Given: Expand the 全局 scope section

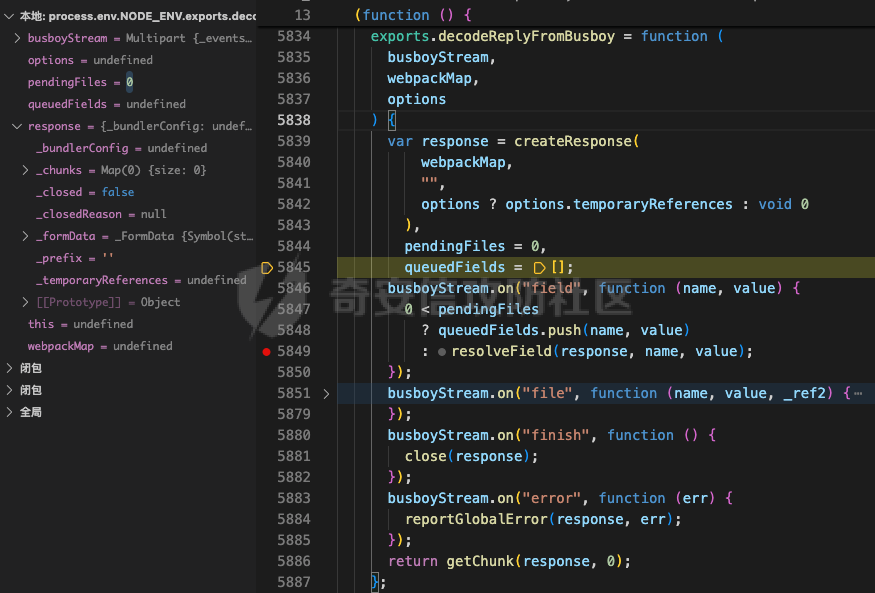Looking at the screenshot, I should tap(9, 412).
